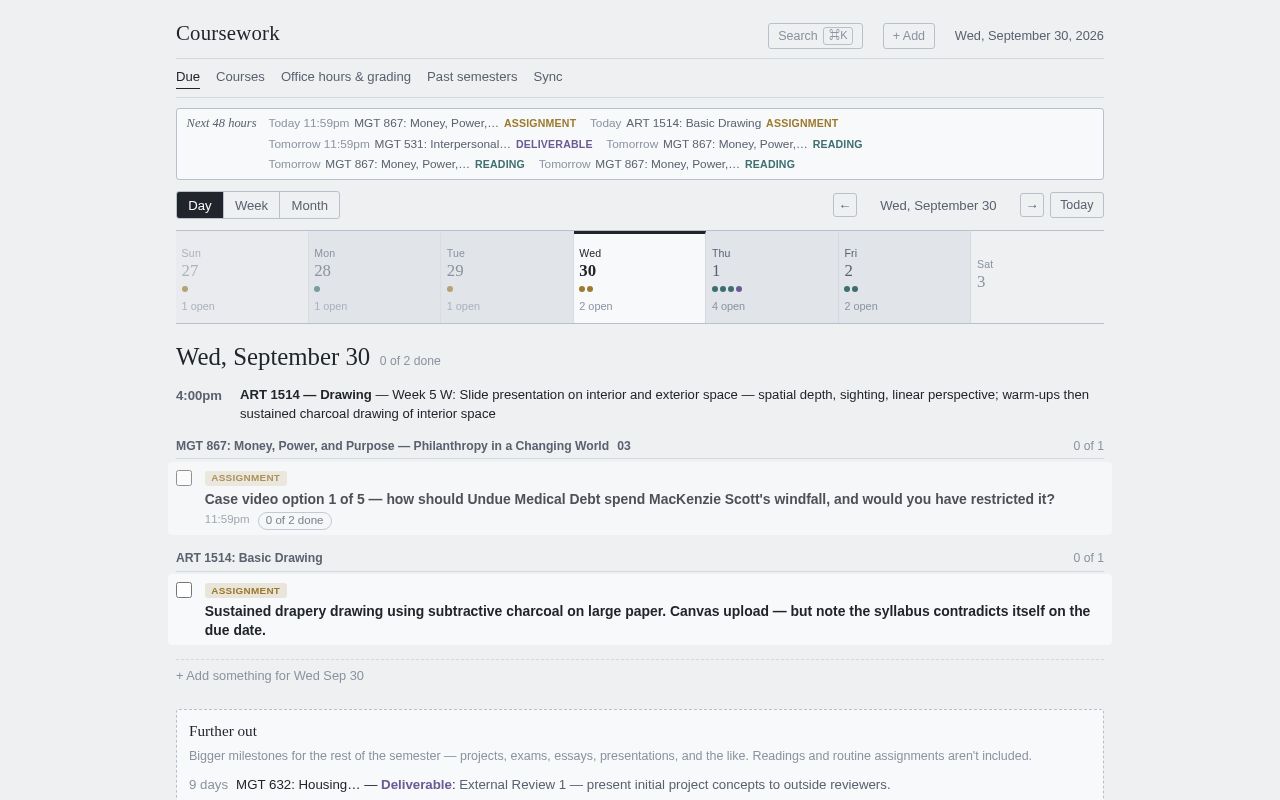
Task: Click the Coursework app title
Action: click(228, 33)
